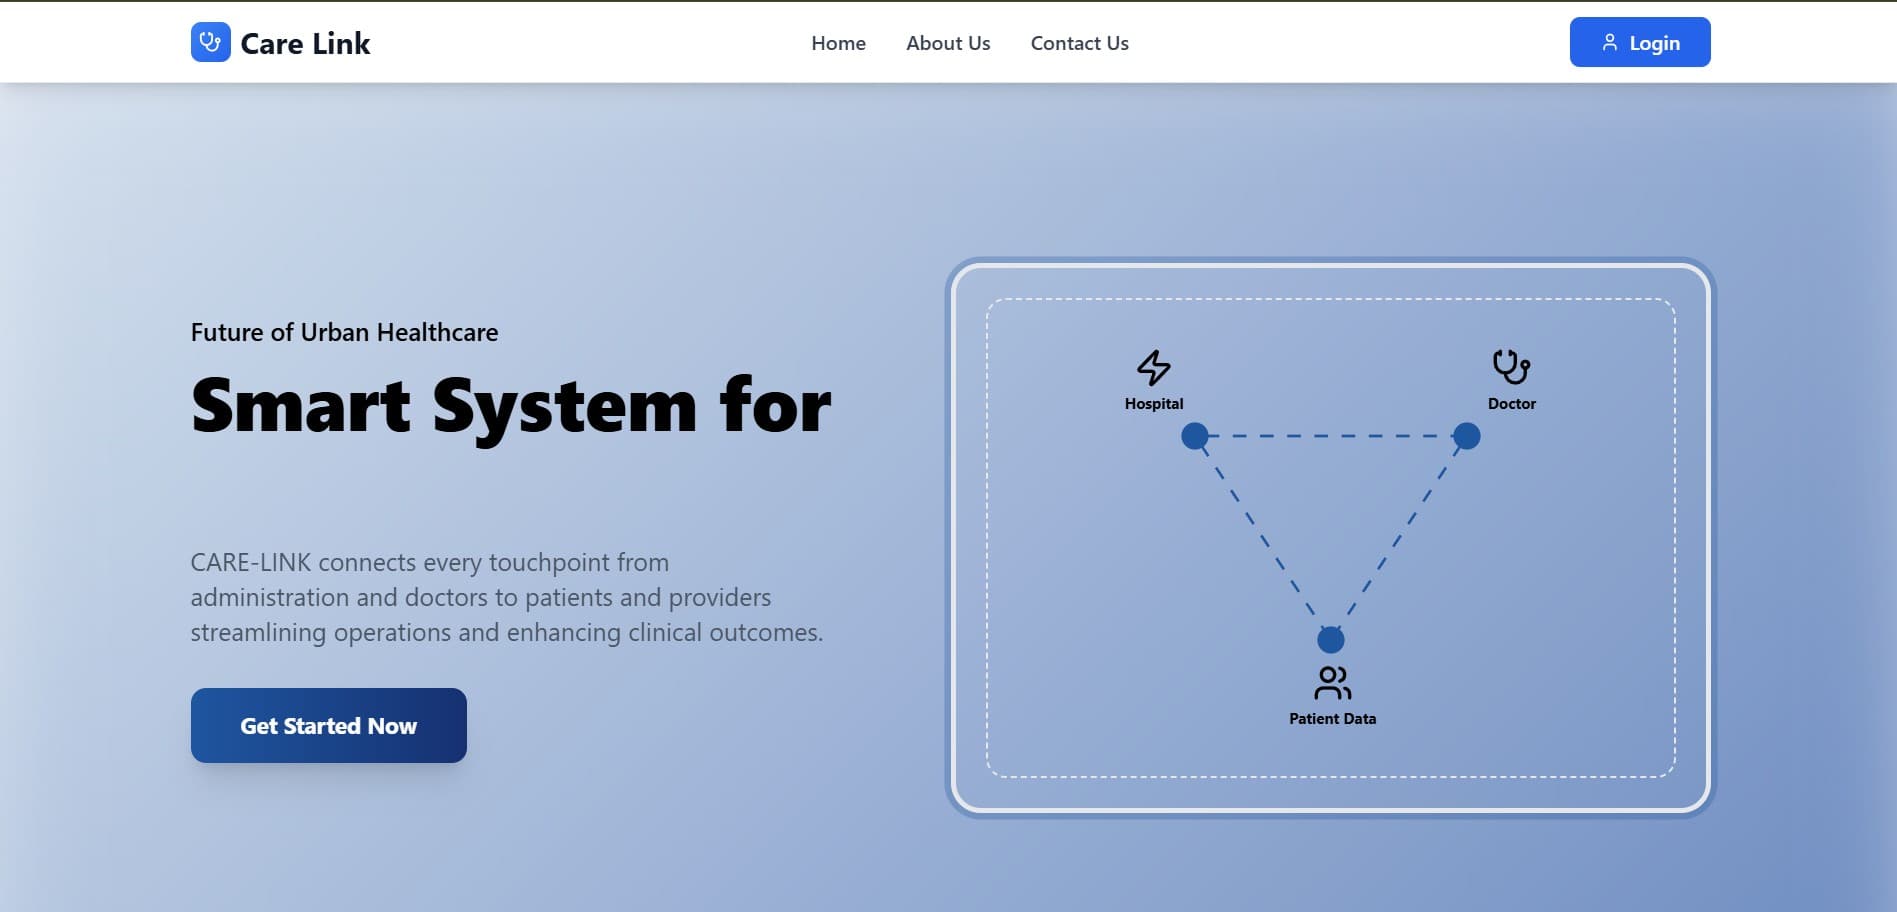Go to the Home nav link
Viewport: 1897px width, 912px height.
coord(838,43)
